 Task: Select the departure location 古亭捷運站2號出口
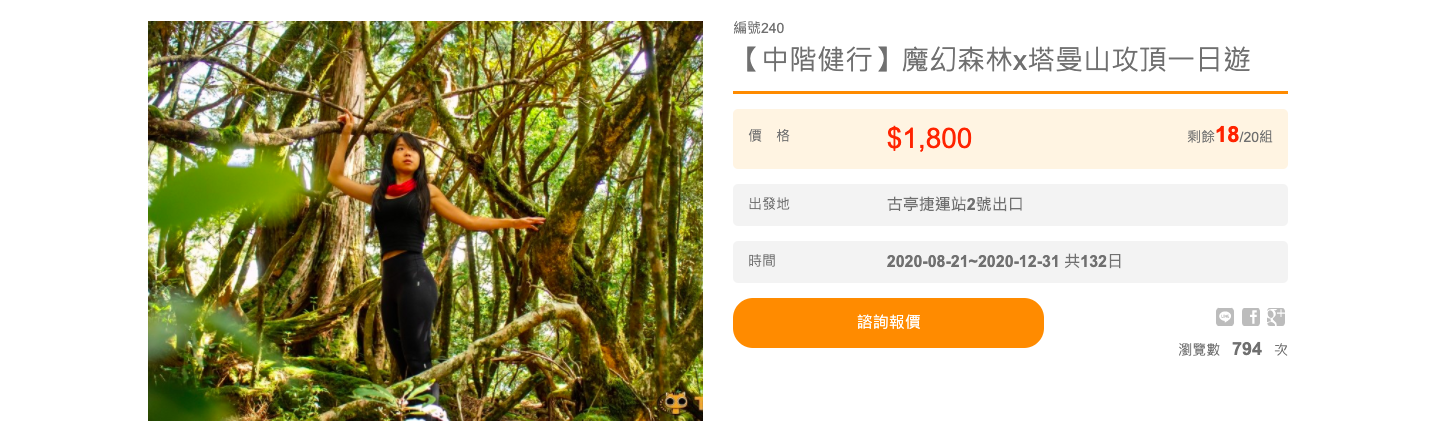tap(955, 204)
